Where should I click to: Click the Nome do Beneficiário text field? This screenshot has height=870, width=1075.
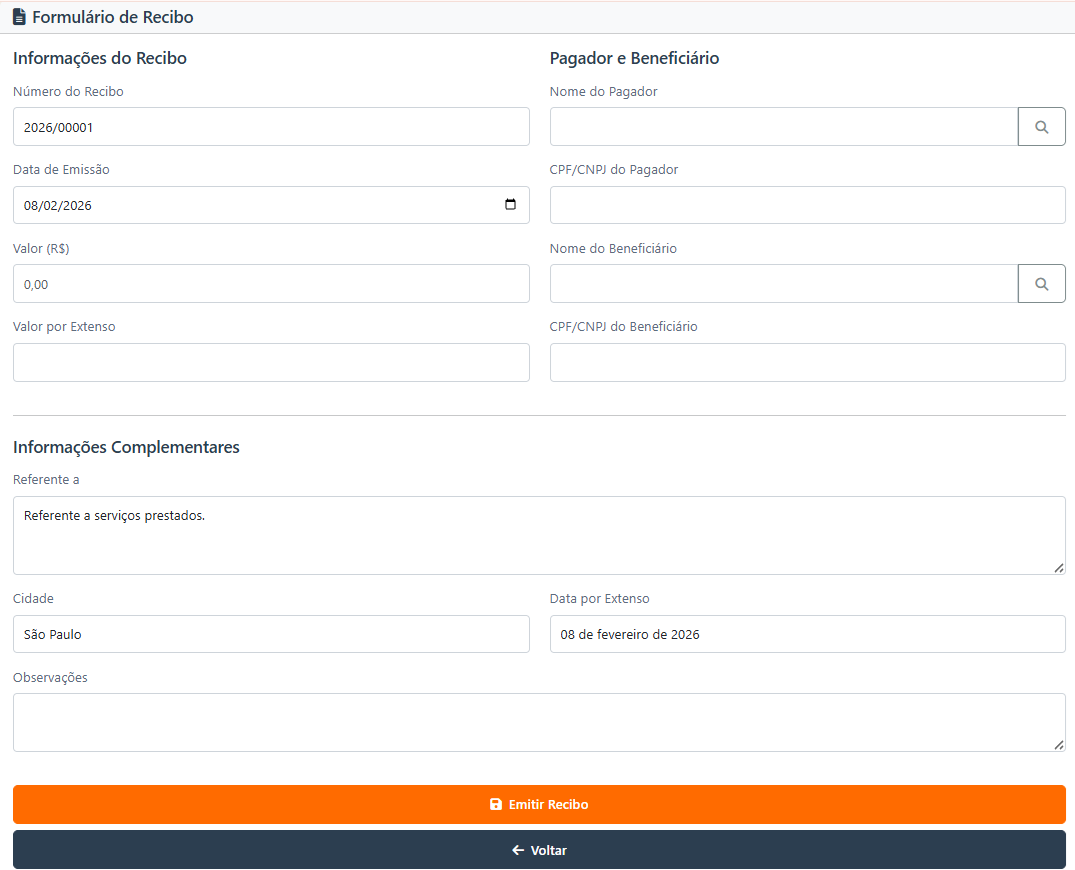tap(783, 284)
